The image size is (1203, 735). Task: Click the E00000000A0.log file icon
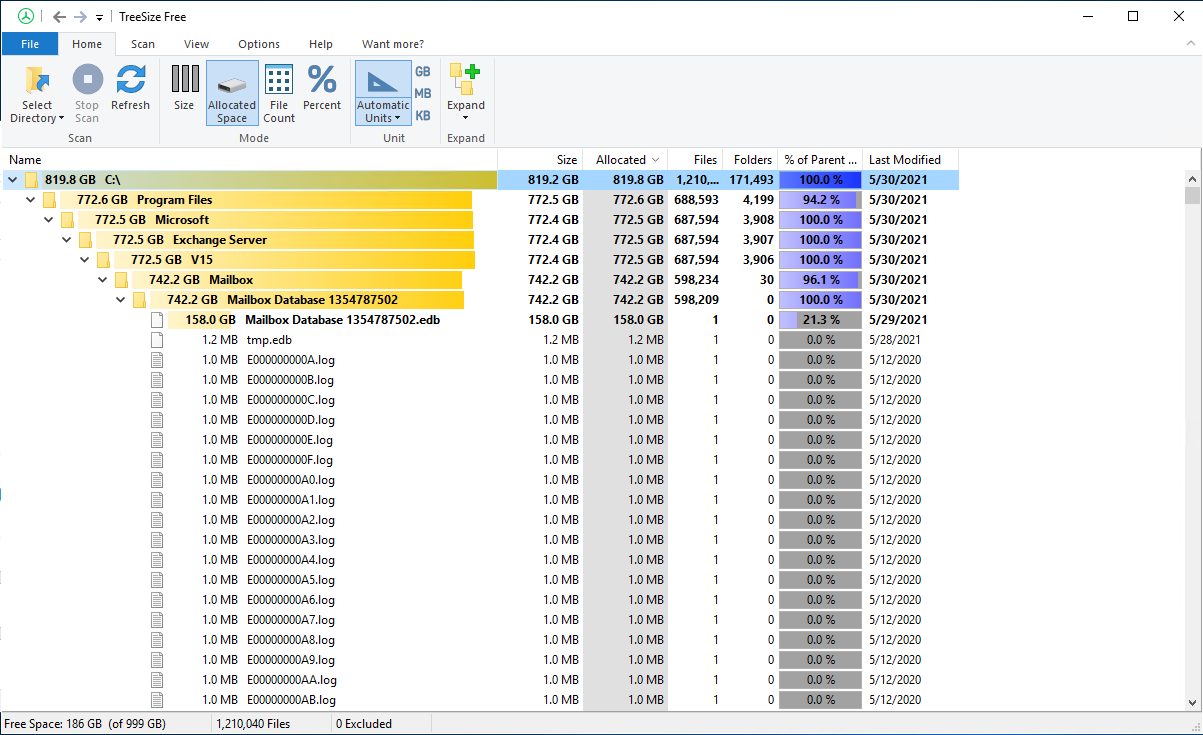click(156, 480)
